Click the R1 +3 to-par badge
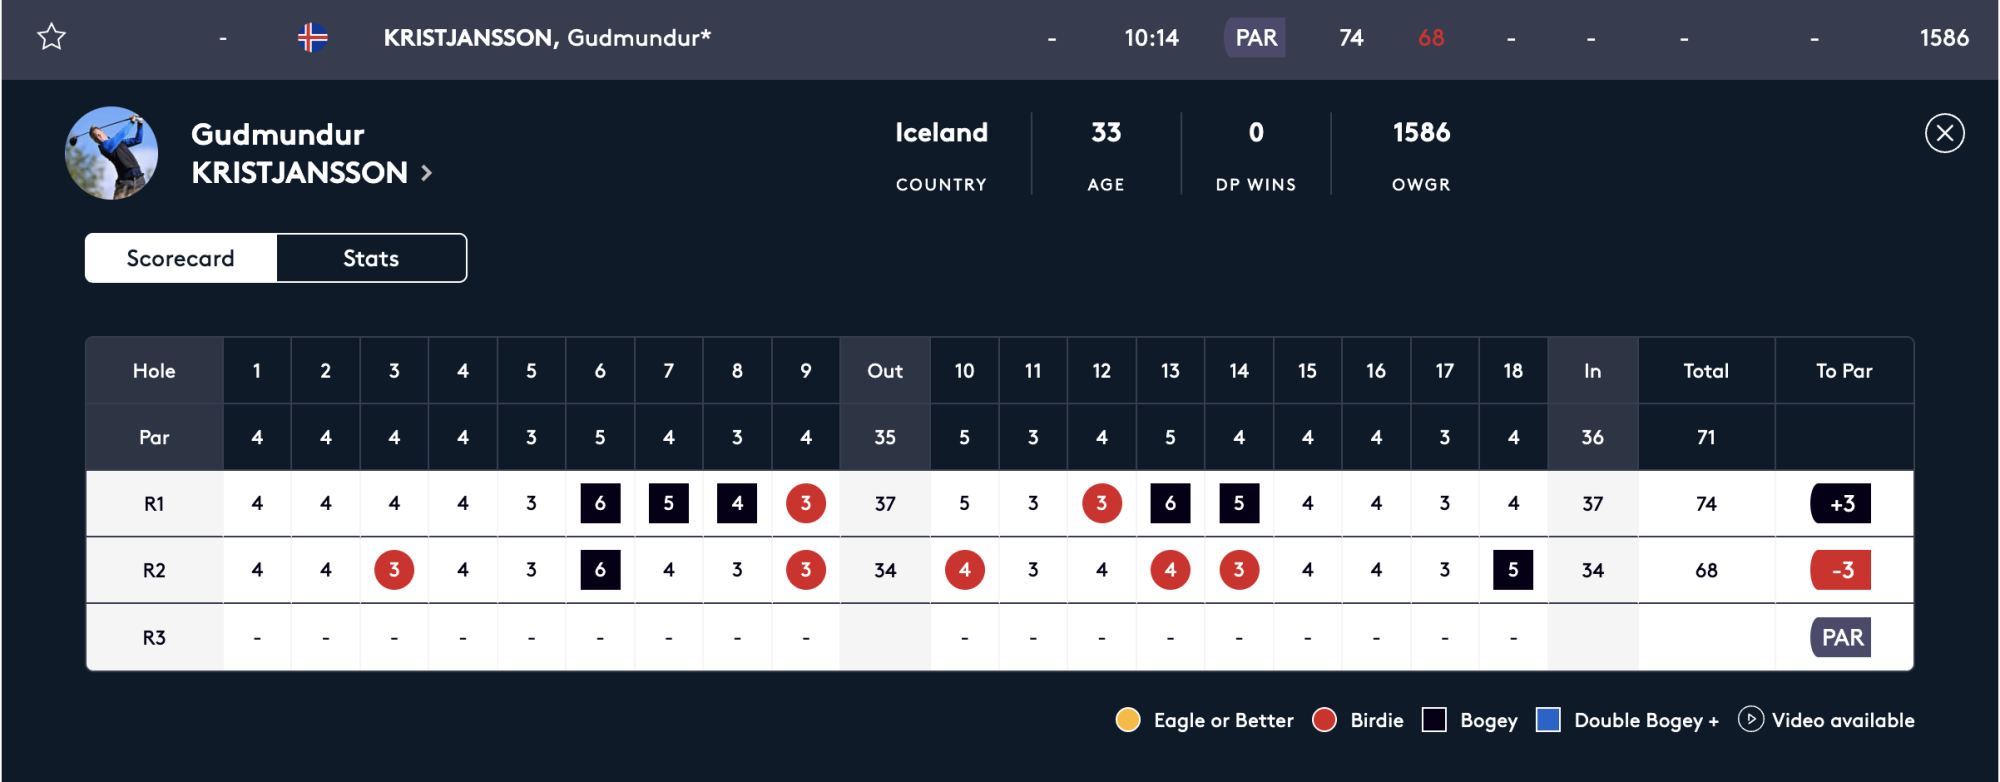 [x=1841, y=504]
